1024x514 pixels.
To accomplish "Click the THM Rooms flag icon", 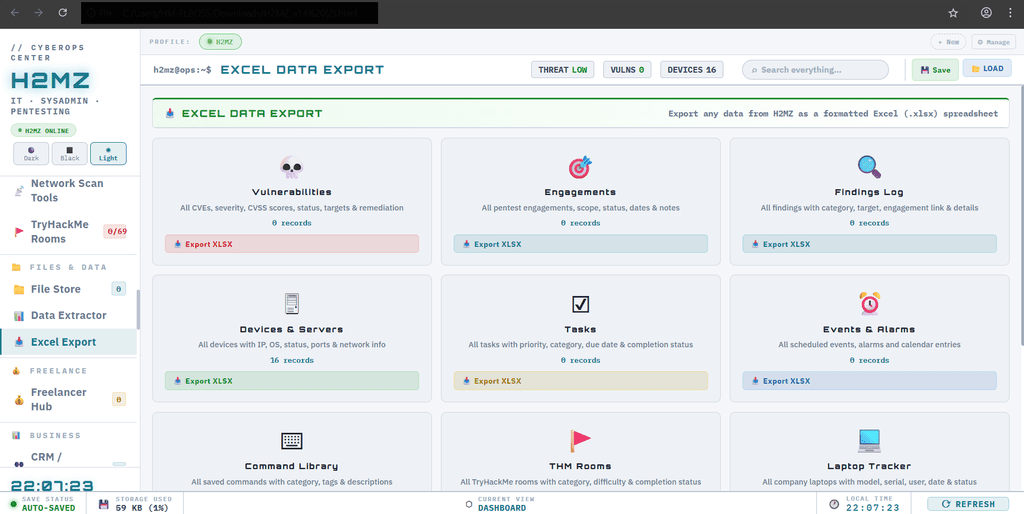I will [580, 440].
